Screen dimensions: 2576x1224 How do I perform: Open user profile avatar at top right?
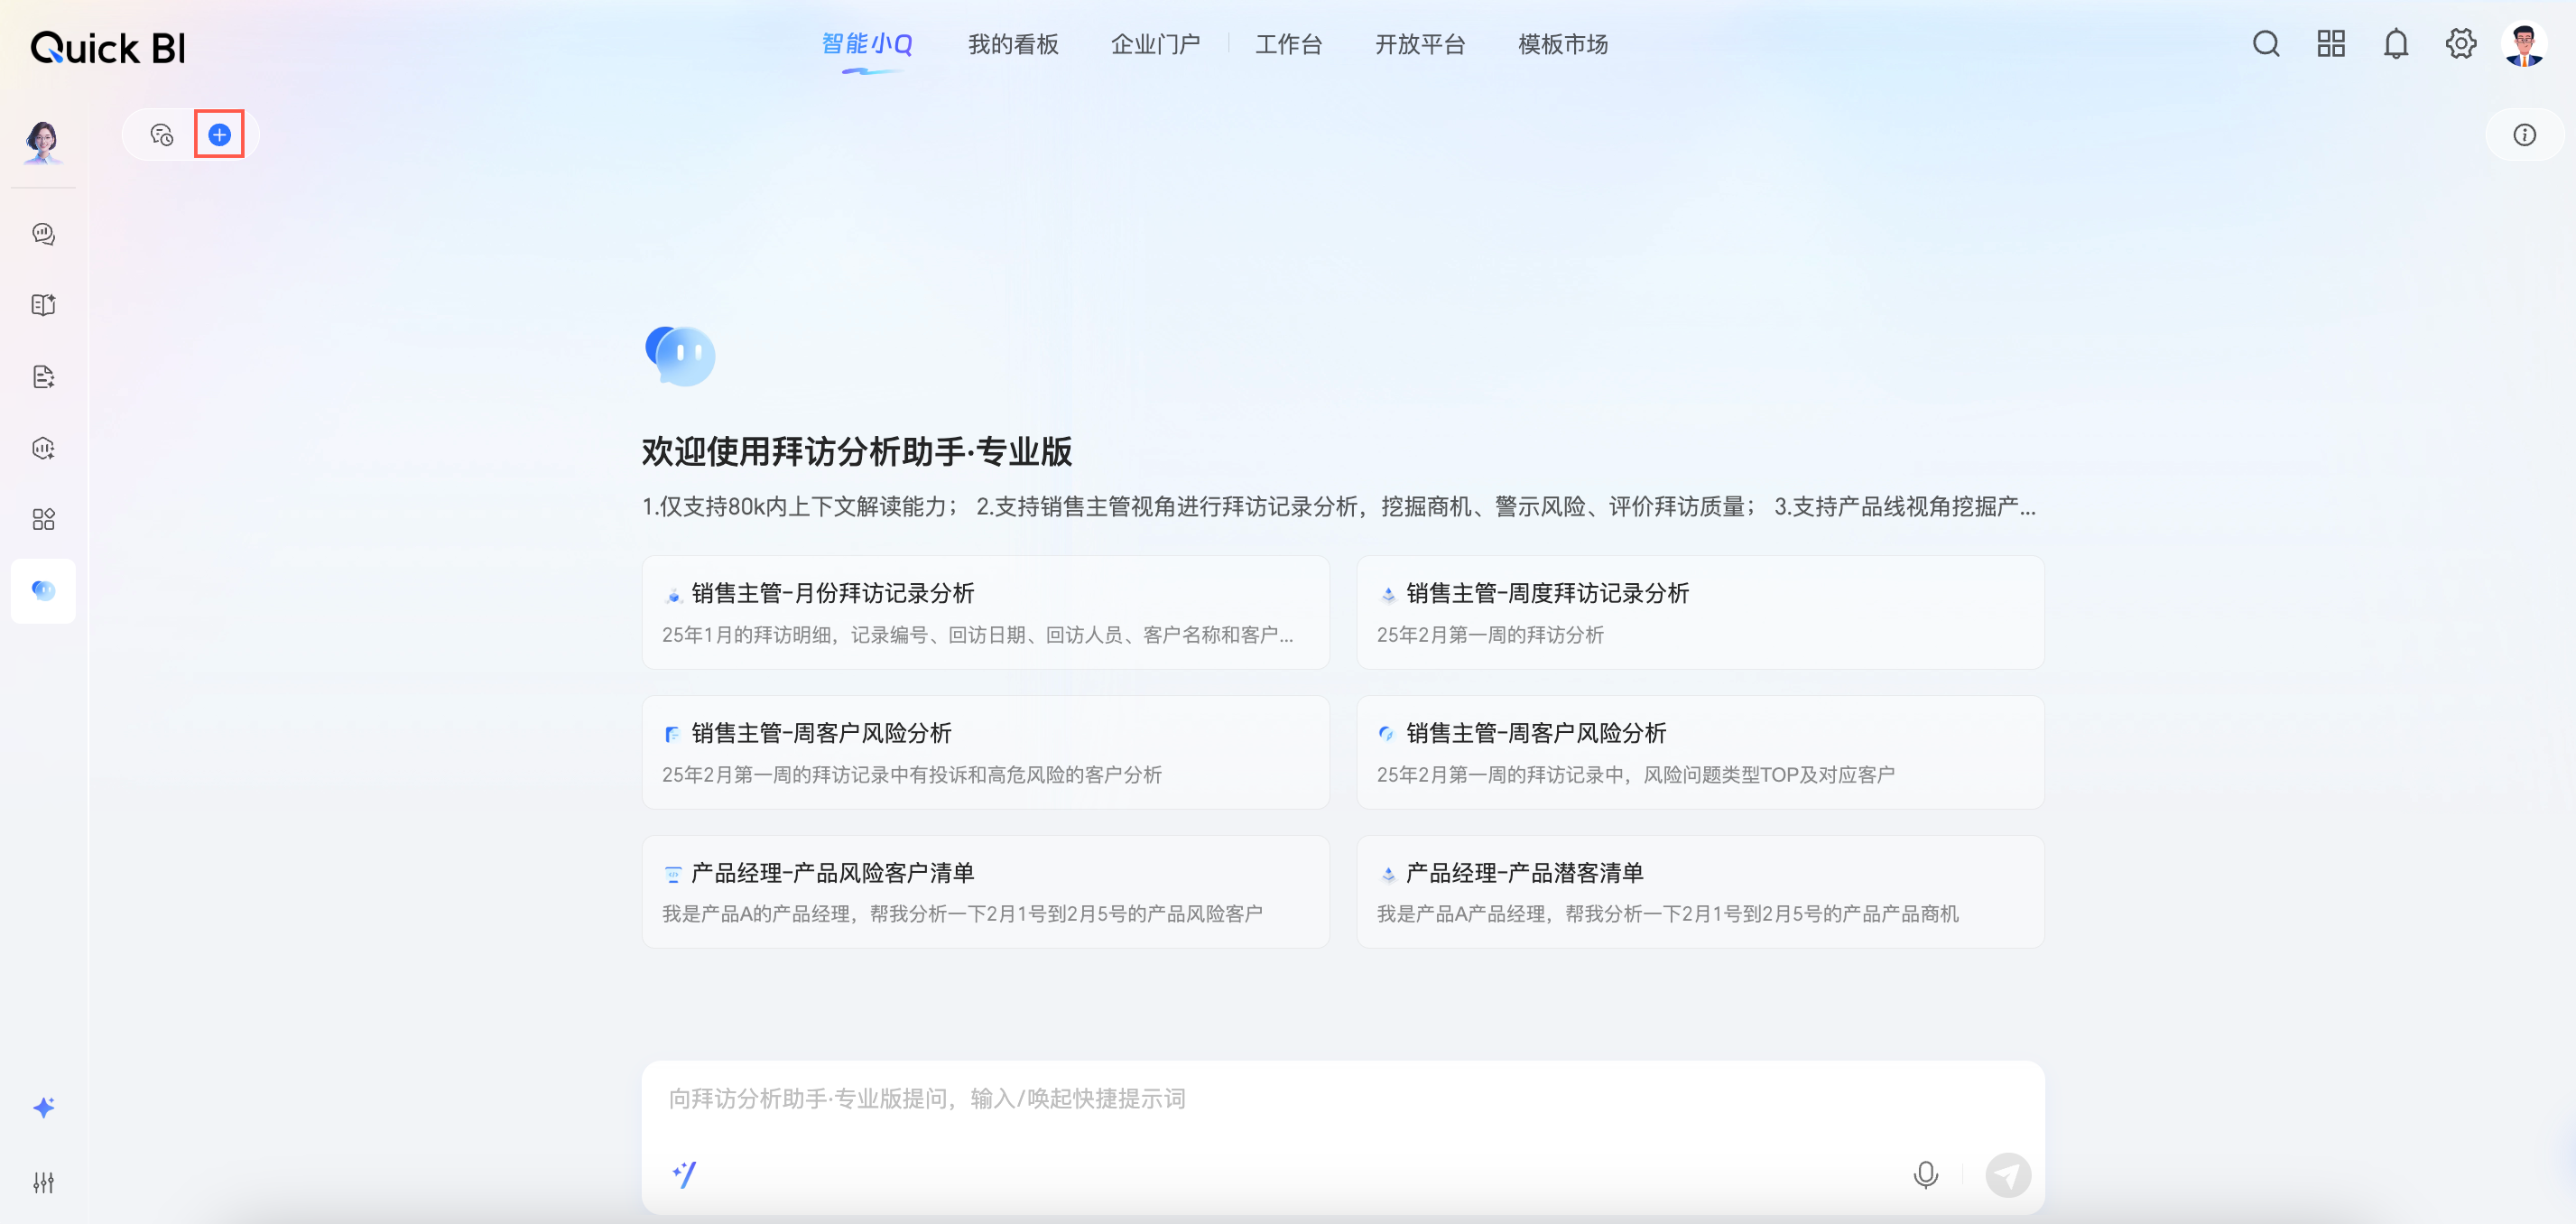tap(2524, 44)
